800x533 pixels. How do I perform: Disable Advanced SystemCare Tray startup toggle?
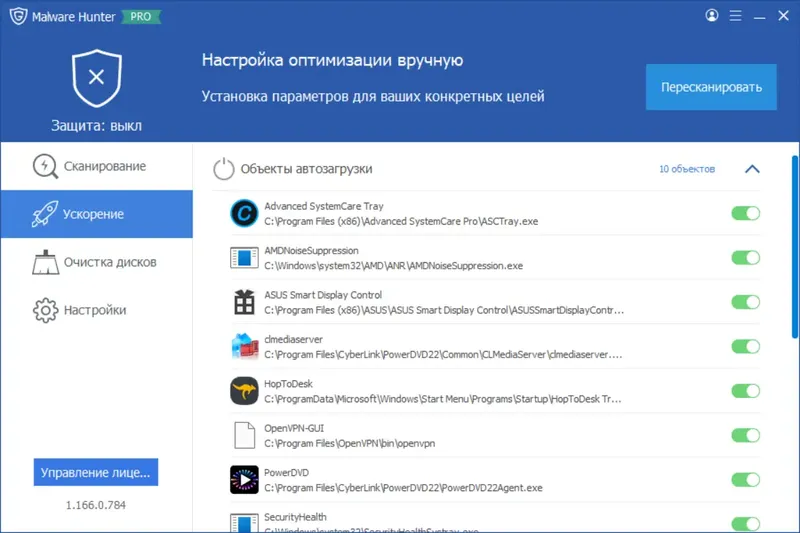(x=745, y=213)
